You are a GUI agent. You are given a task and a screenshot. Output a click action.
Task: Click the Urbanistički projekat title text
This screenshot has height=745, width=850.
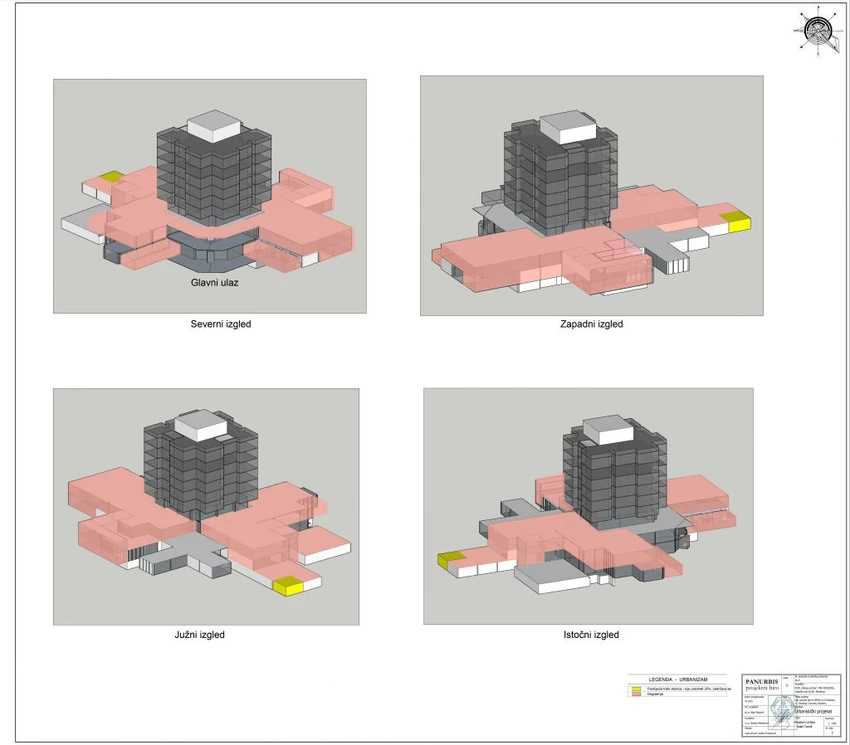point(813,711)
